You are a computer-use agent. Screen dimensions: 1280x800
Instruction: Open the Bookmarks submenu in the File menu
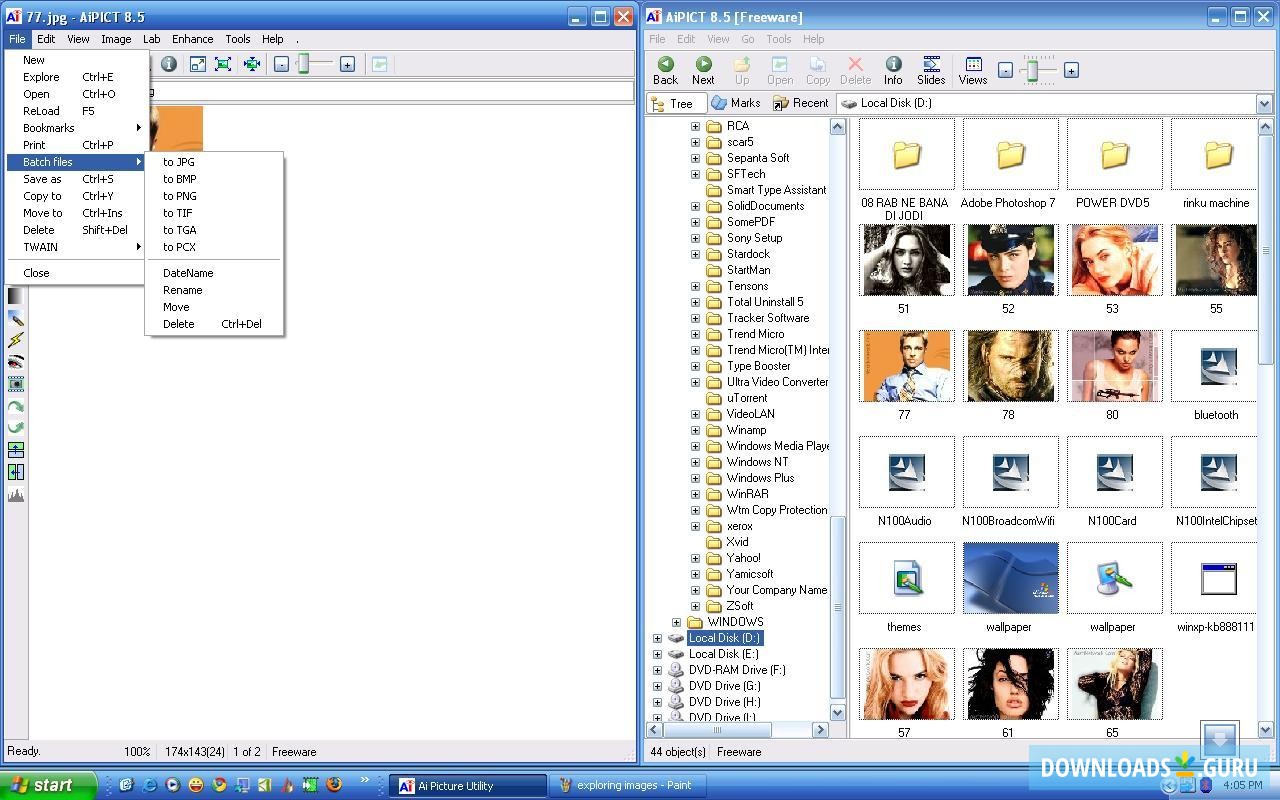pos(76,128)
